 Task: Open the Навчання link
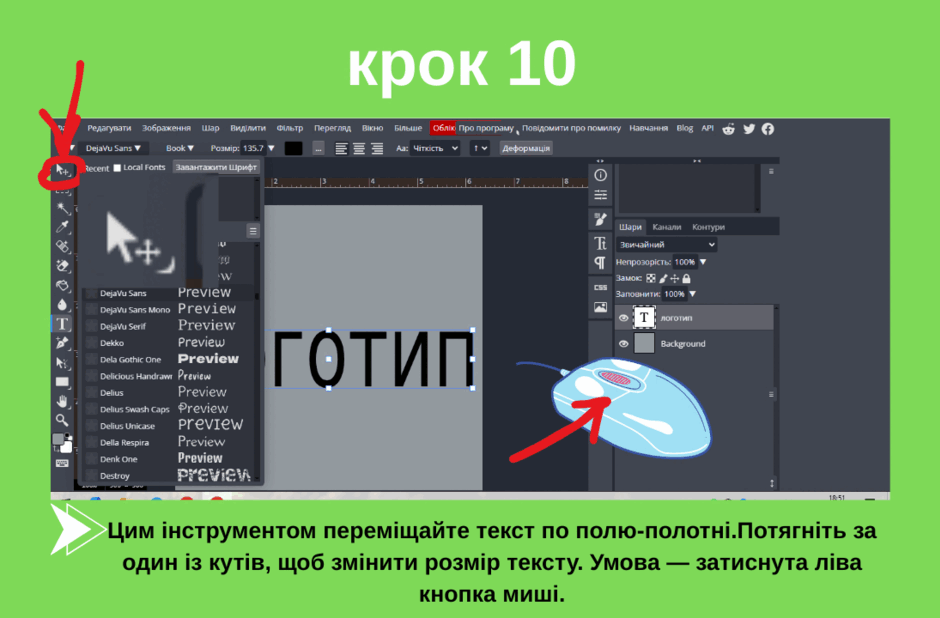click(648, 128)
